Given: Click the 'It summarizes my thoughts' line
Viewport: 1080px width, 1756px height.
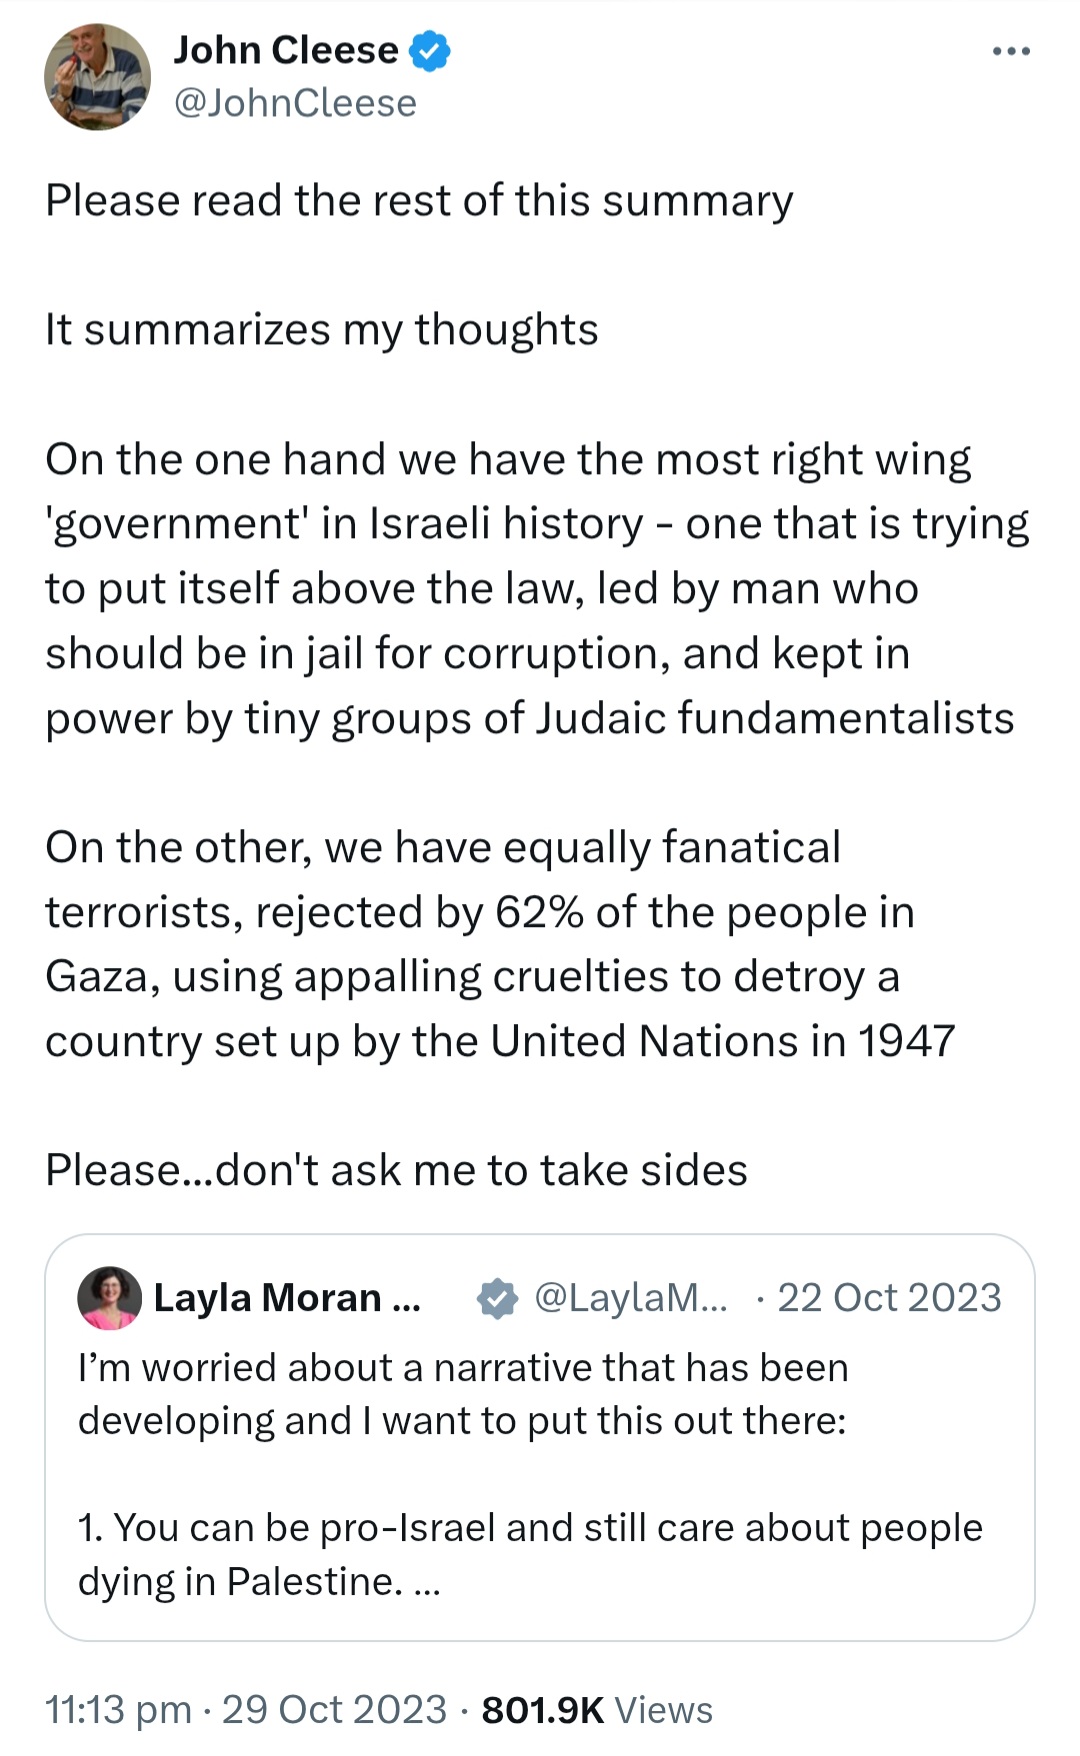Looking at the screenshot, I should pos(321,330).
